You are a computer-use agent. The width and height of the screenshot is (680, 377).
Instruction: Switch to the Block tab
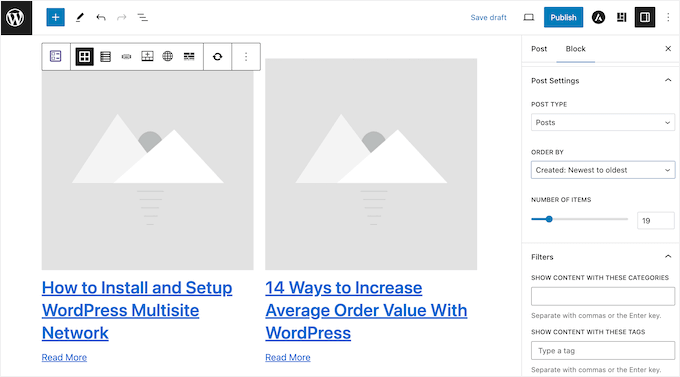point(575,49)
